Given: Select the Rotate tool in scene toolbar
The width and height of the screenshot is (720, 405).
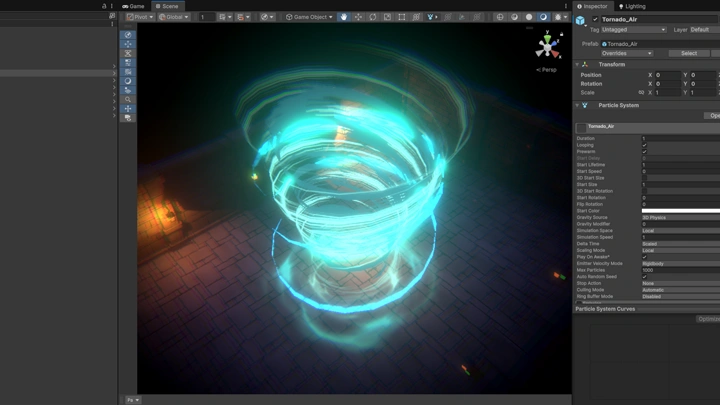Looking at the screenshot, I should coord(373,17).
